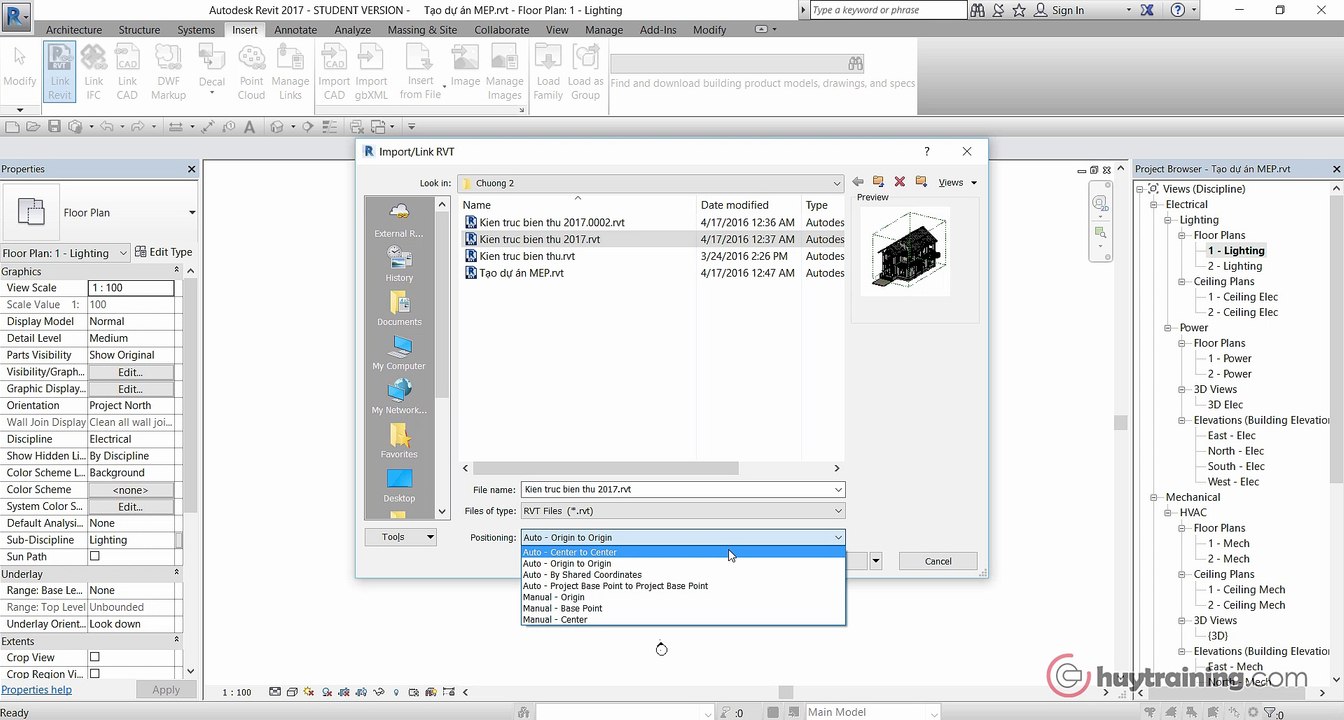
Task: Switch to the Architecture ribbon tab
Action: coord(74,30)
